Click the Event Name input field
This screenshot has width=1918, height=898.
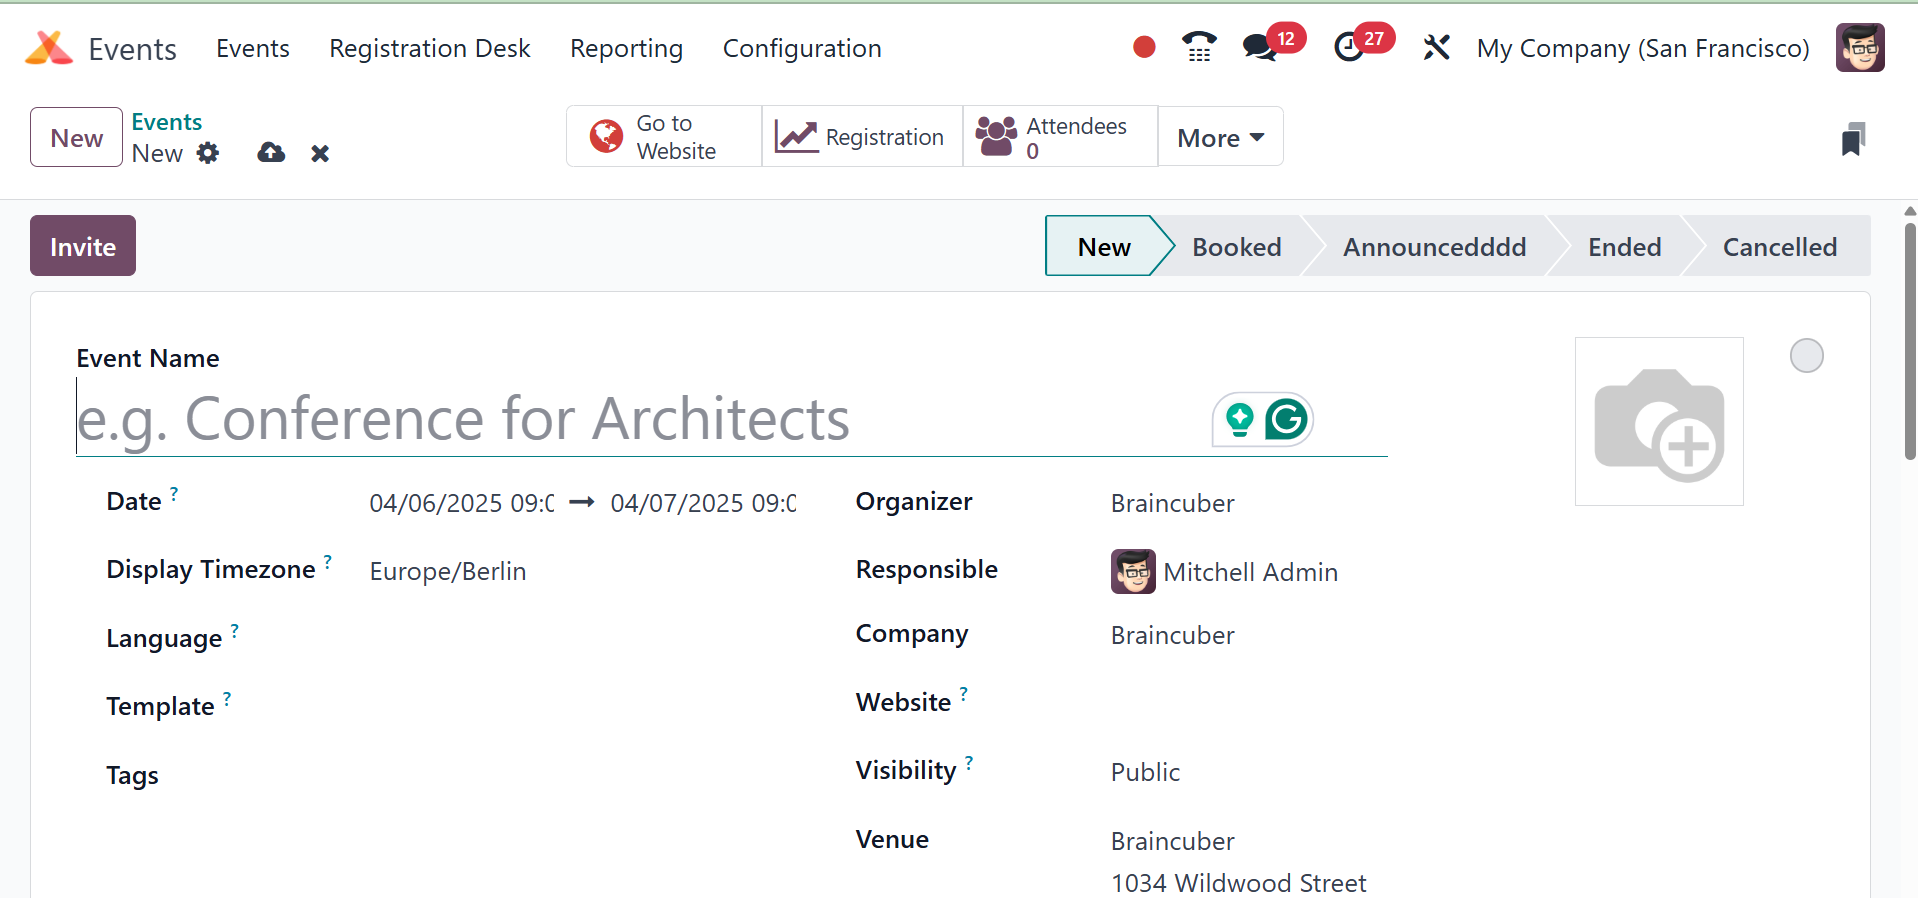[640, 419]
